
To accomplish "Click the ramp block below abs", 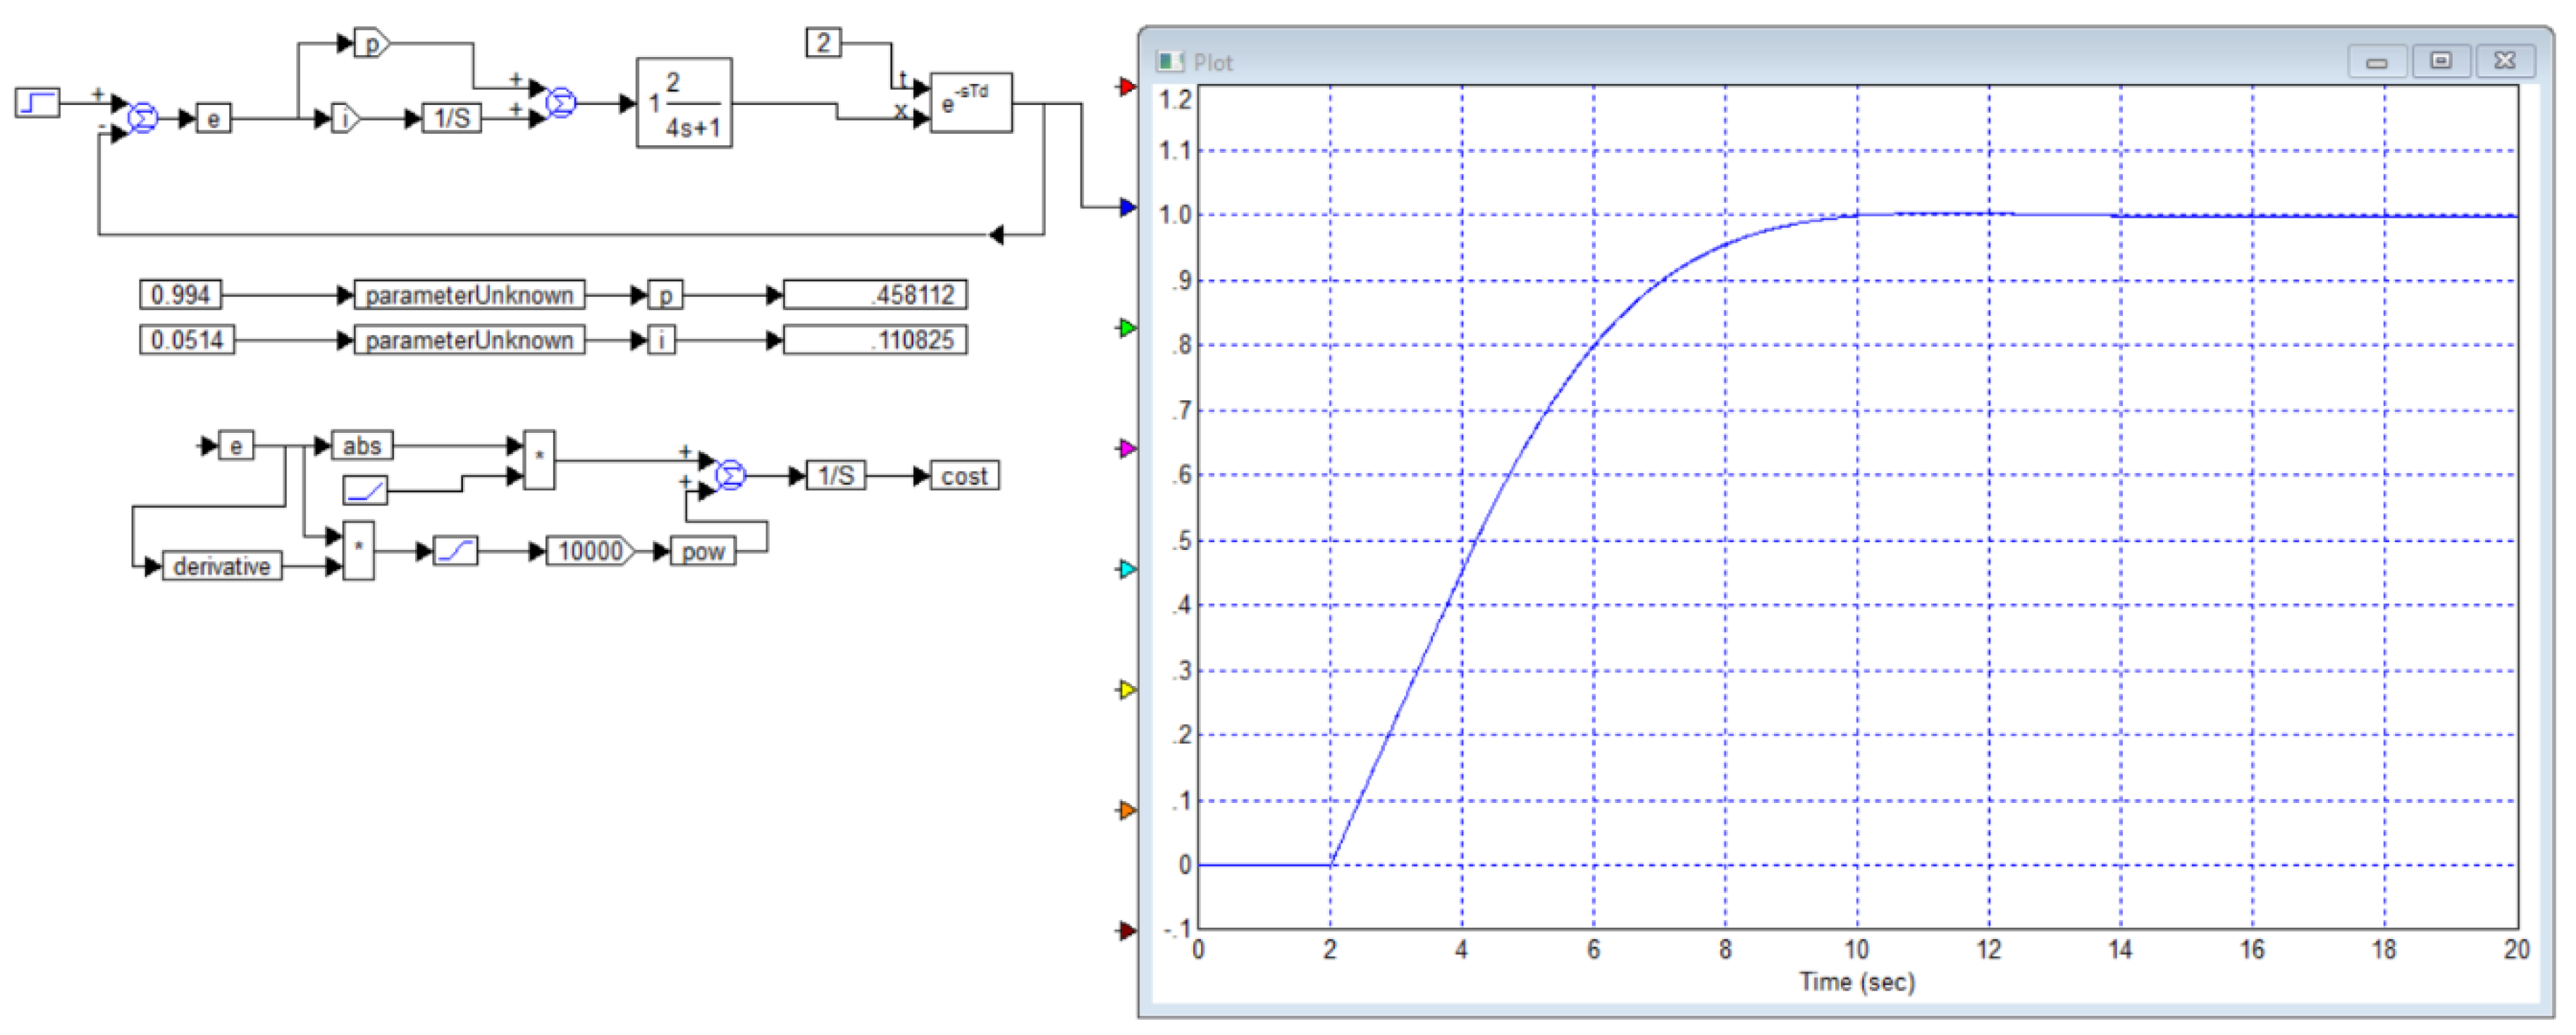I will point(365,491).
